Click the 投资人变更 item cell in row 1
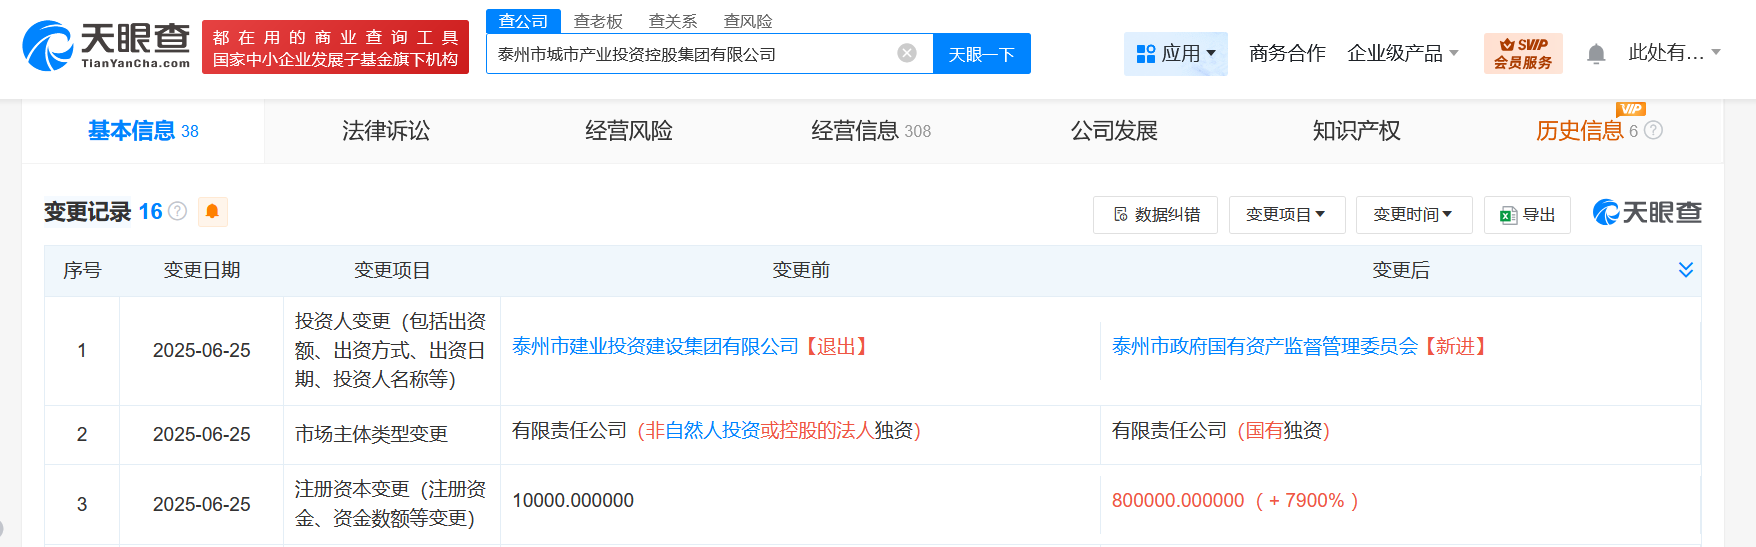Image resolution: width=1756 pixels, height=547 pixels. click(x=391, y=350)
